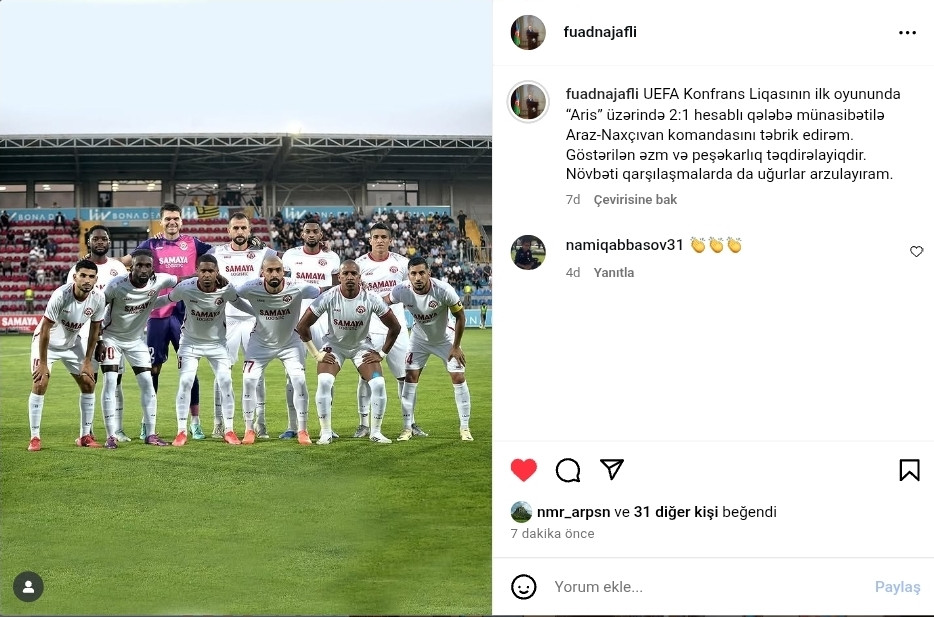
Task: Open nmr_arpsn username link
Action: point(574,512)
